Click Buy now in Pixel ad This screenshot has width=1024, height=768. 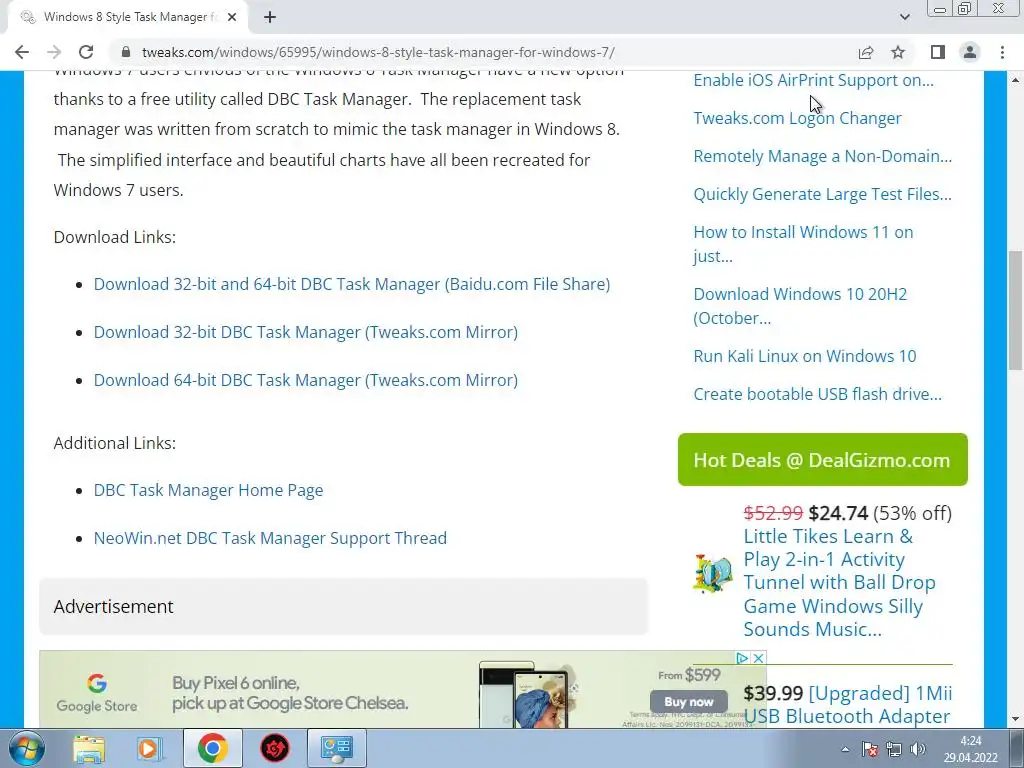(x=688, y=702)
